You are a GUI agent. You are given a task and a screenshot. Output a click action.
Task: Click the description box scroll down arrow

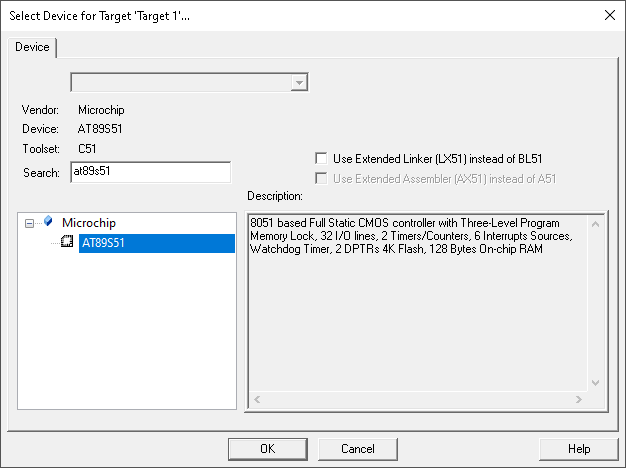pyautogui.click(x=598, y=382)
